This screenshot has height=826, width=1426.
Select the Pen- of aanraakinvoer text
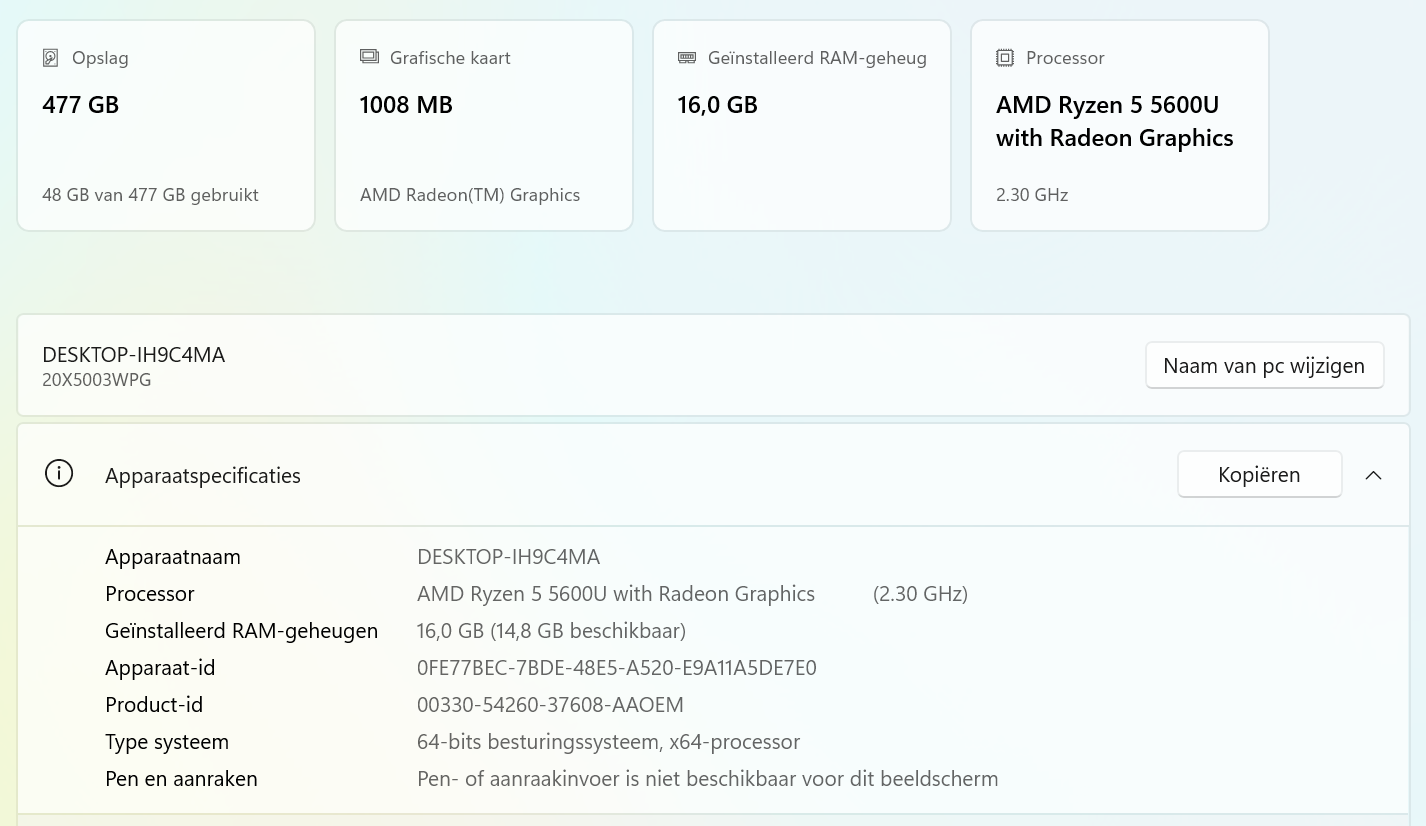click(x=707, y=779)
